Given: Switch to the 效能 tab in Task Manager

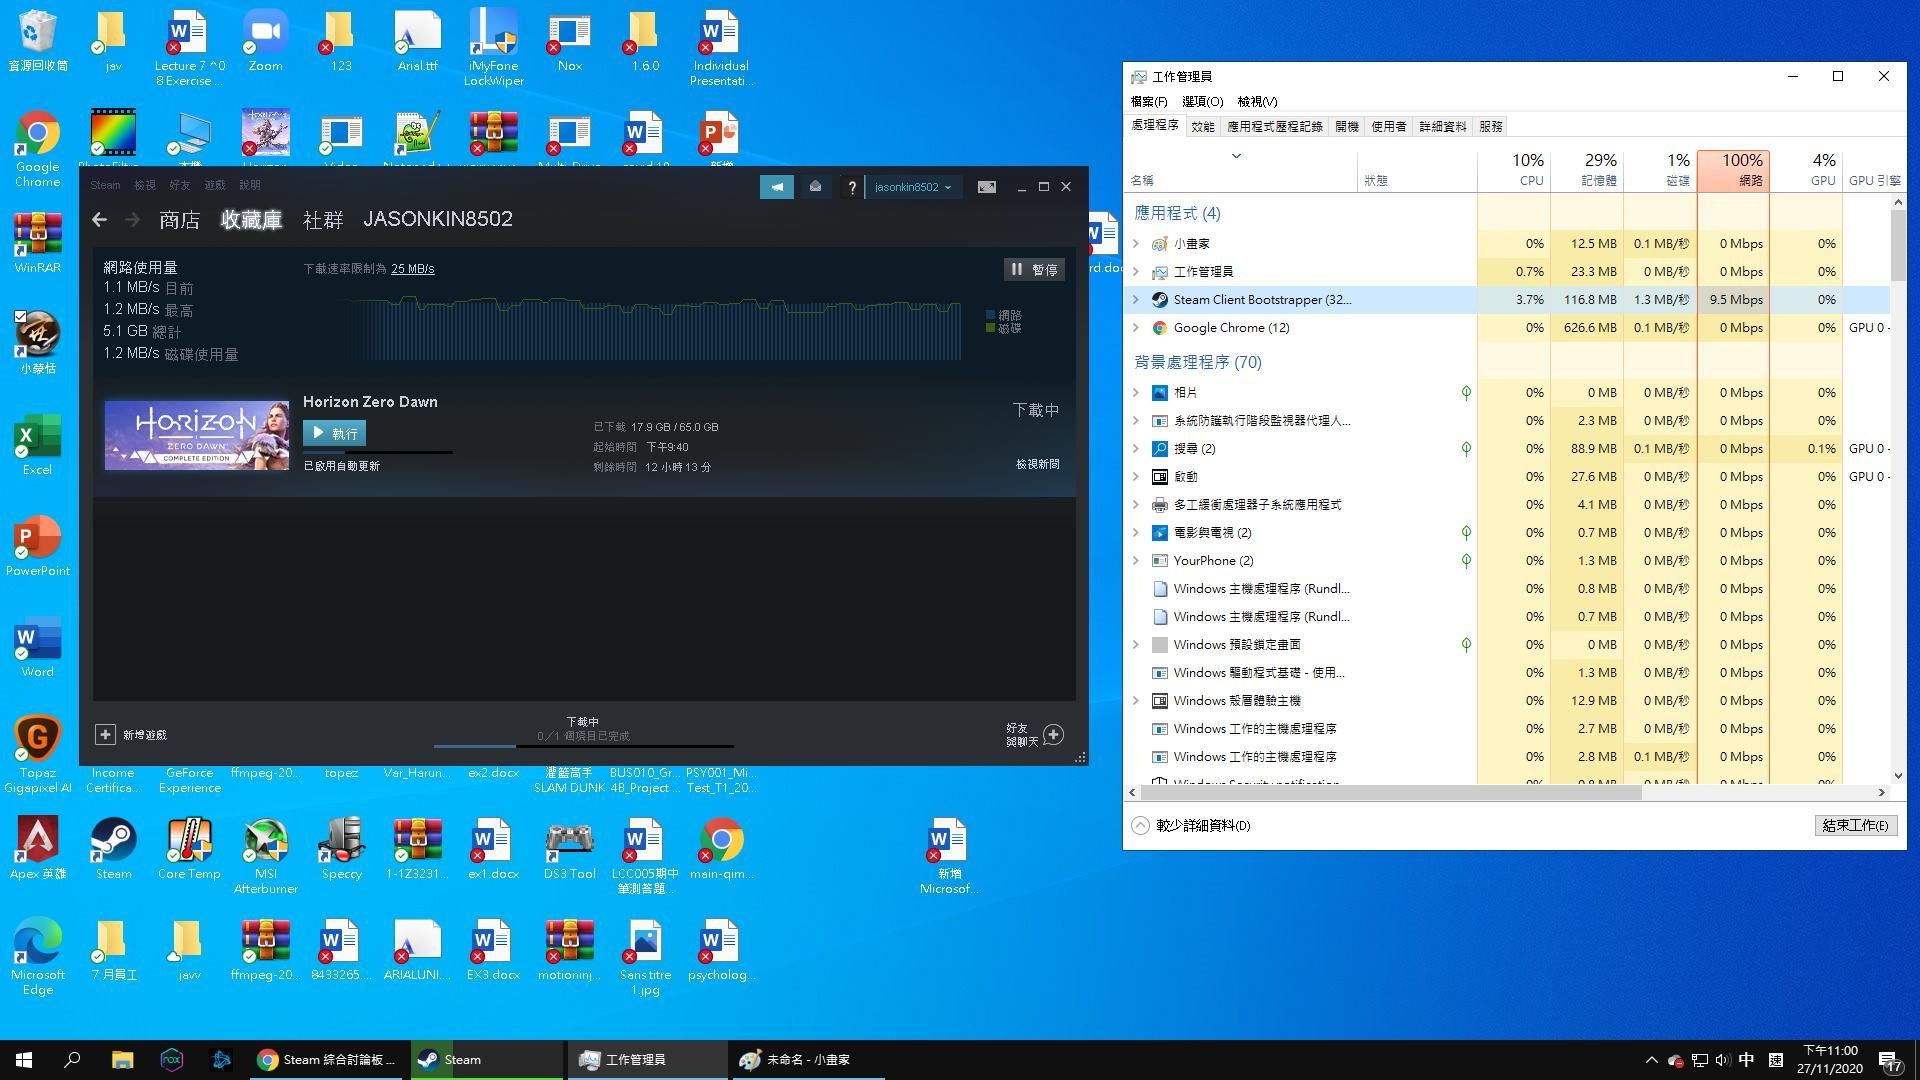Looking at the screenshot, I should [x=1204, y=126].
